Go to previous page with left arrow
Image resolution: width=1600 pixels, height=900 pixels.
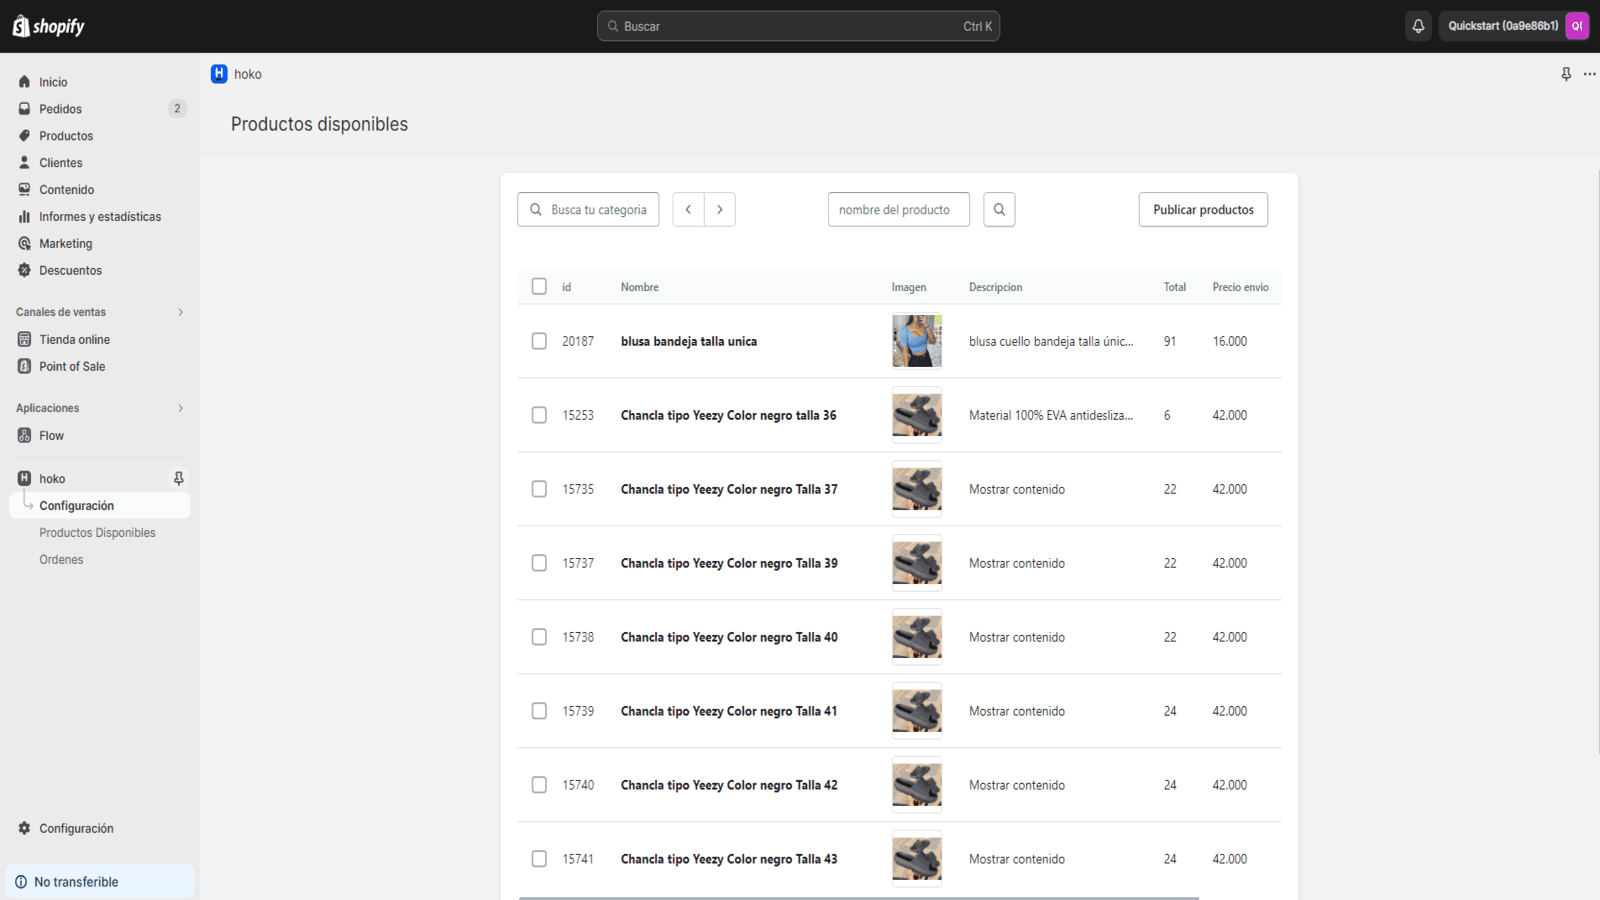tap(688, 210)
